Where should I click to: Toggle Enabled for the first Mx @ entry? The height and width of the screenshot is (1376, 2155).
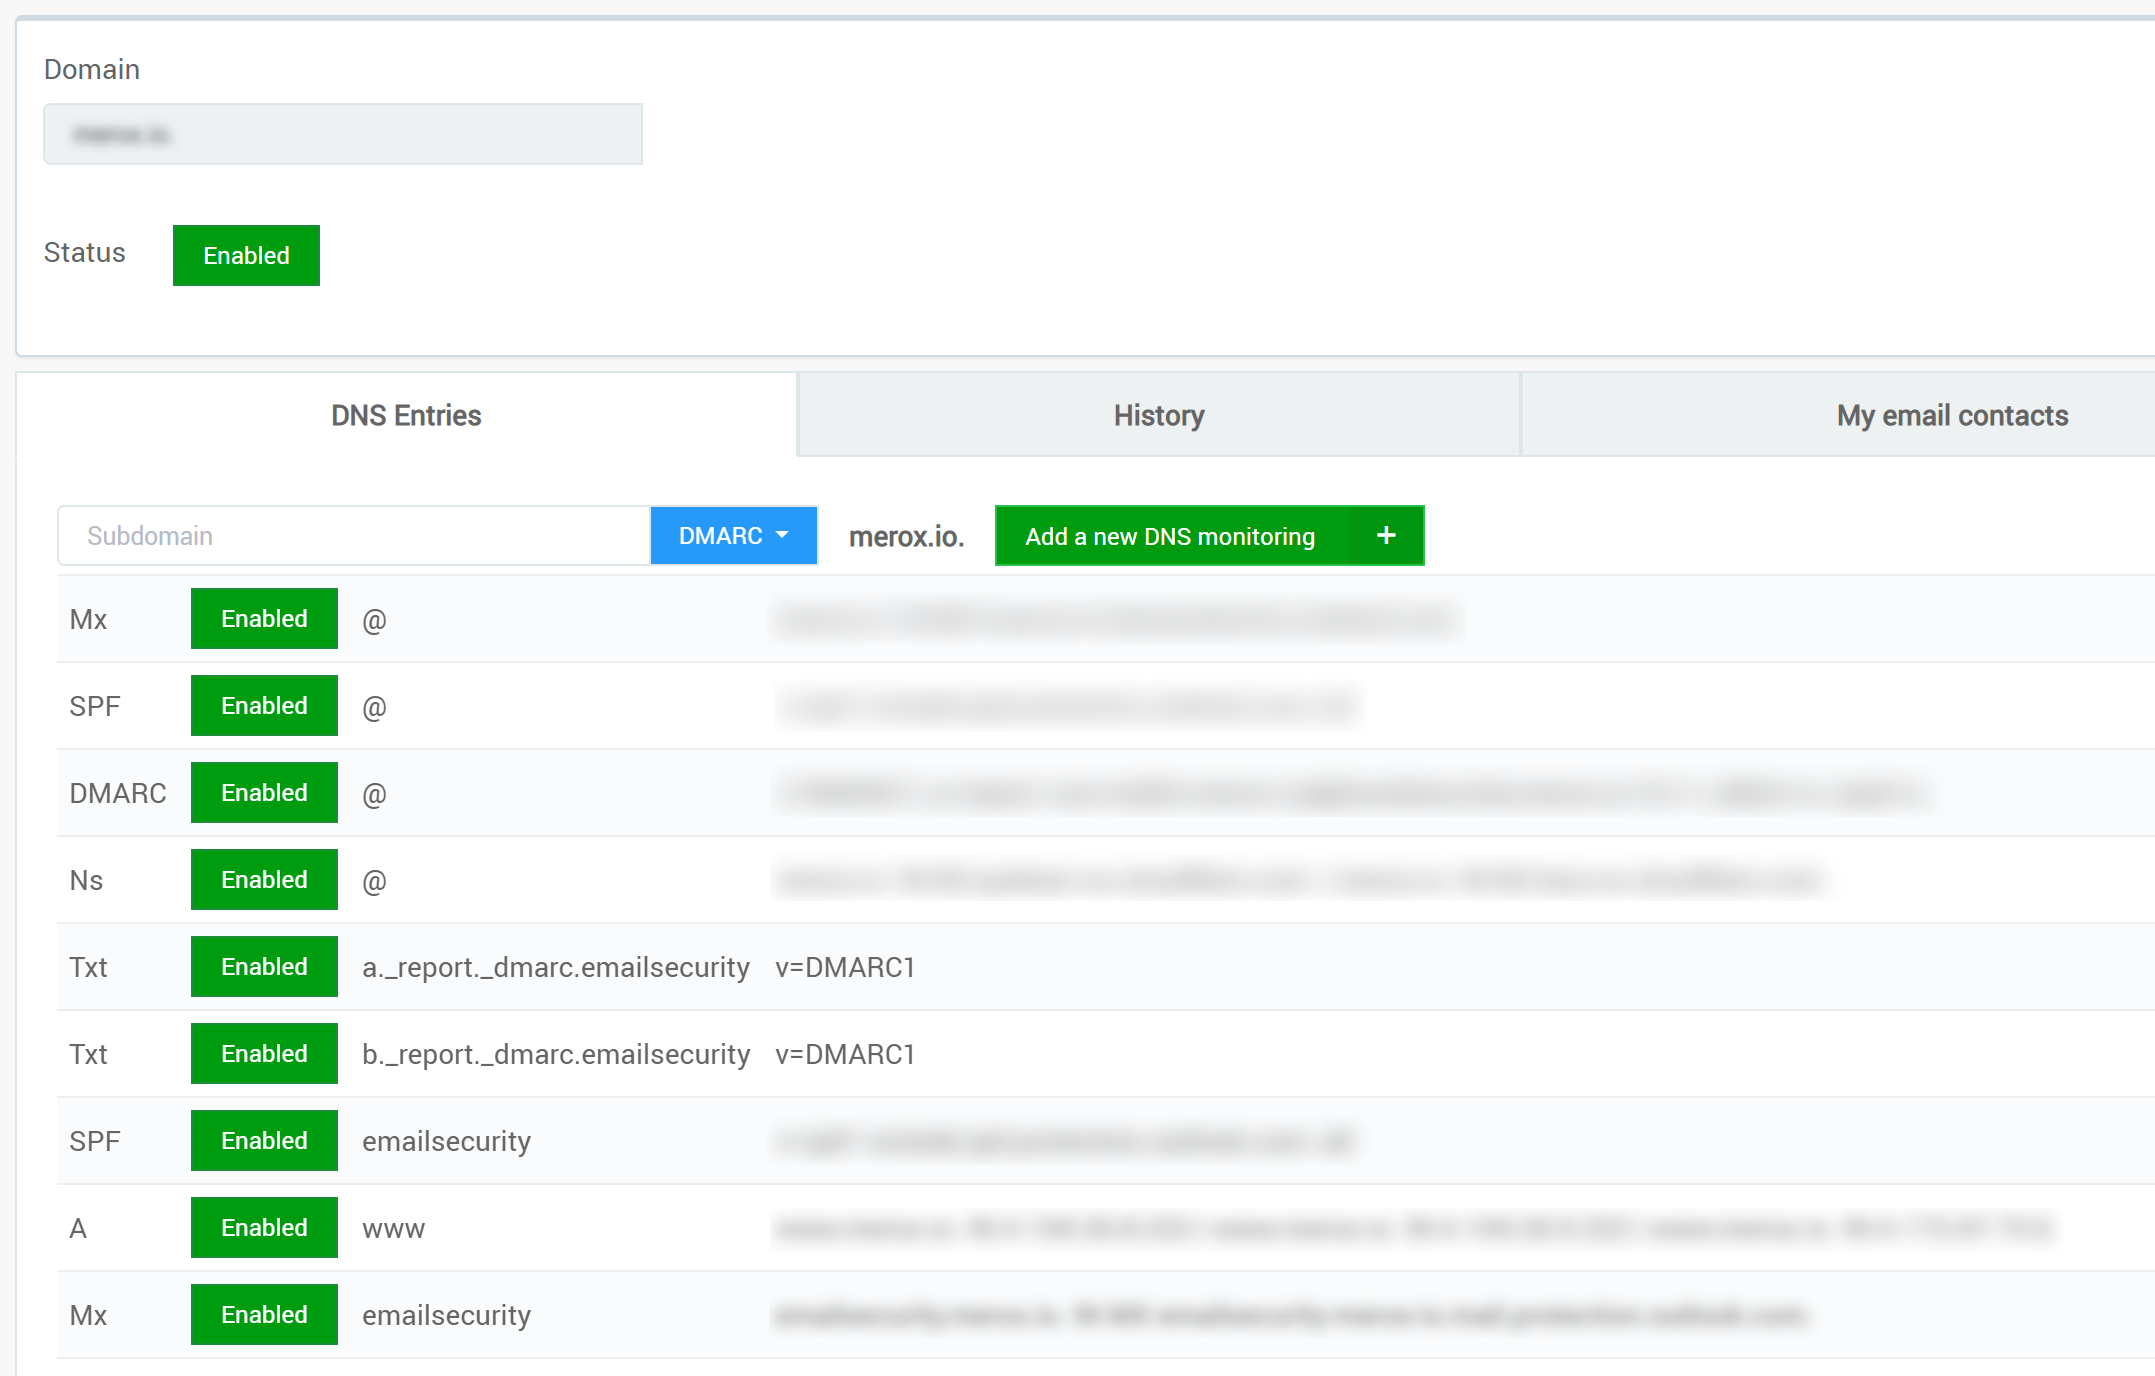point(264,619)
